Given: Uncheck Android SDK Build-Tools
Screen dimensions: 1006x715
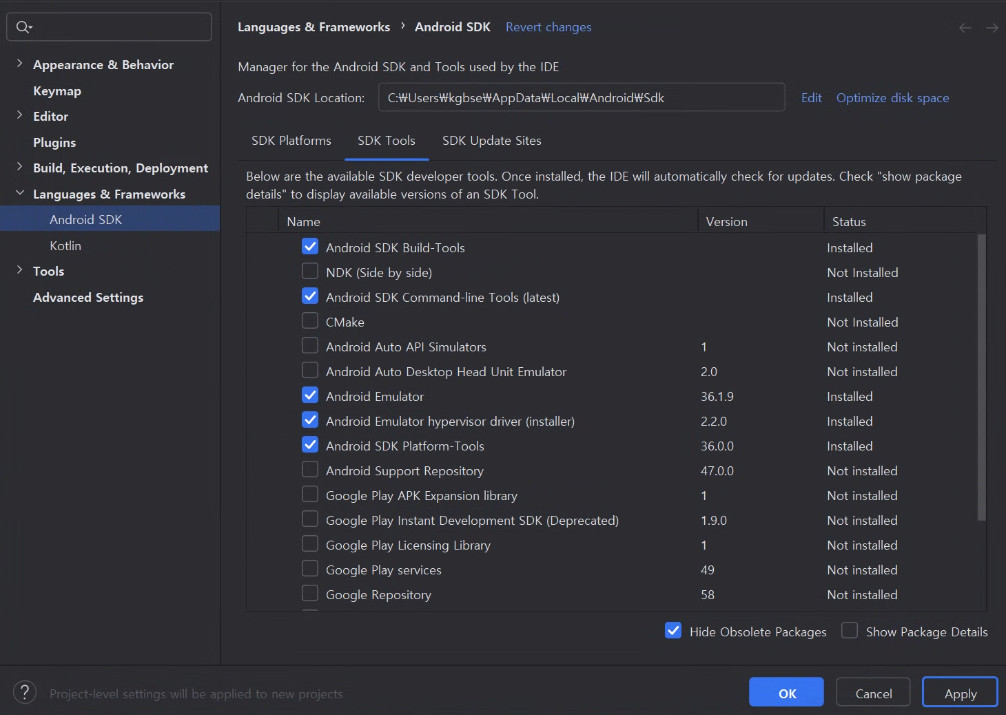Looking at the screenshot, I should pyautogui.click(x=310, y=246).
